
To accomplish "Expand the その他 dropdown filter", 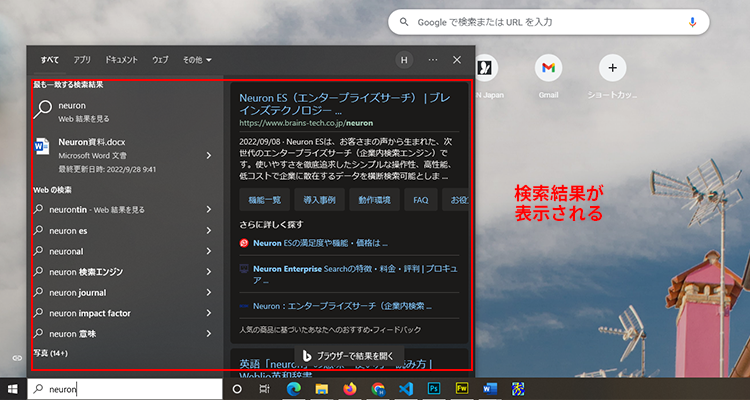I will pyautogui.click(x=197, y=60).
